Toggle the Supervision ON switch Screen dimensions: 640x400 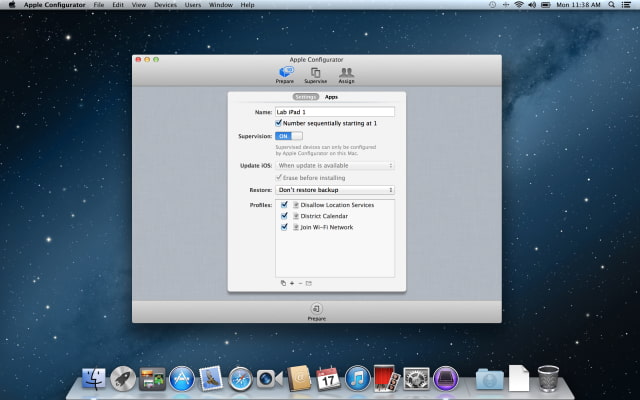pyautogui.click(x=288, y=135)
